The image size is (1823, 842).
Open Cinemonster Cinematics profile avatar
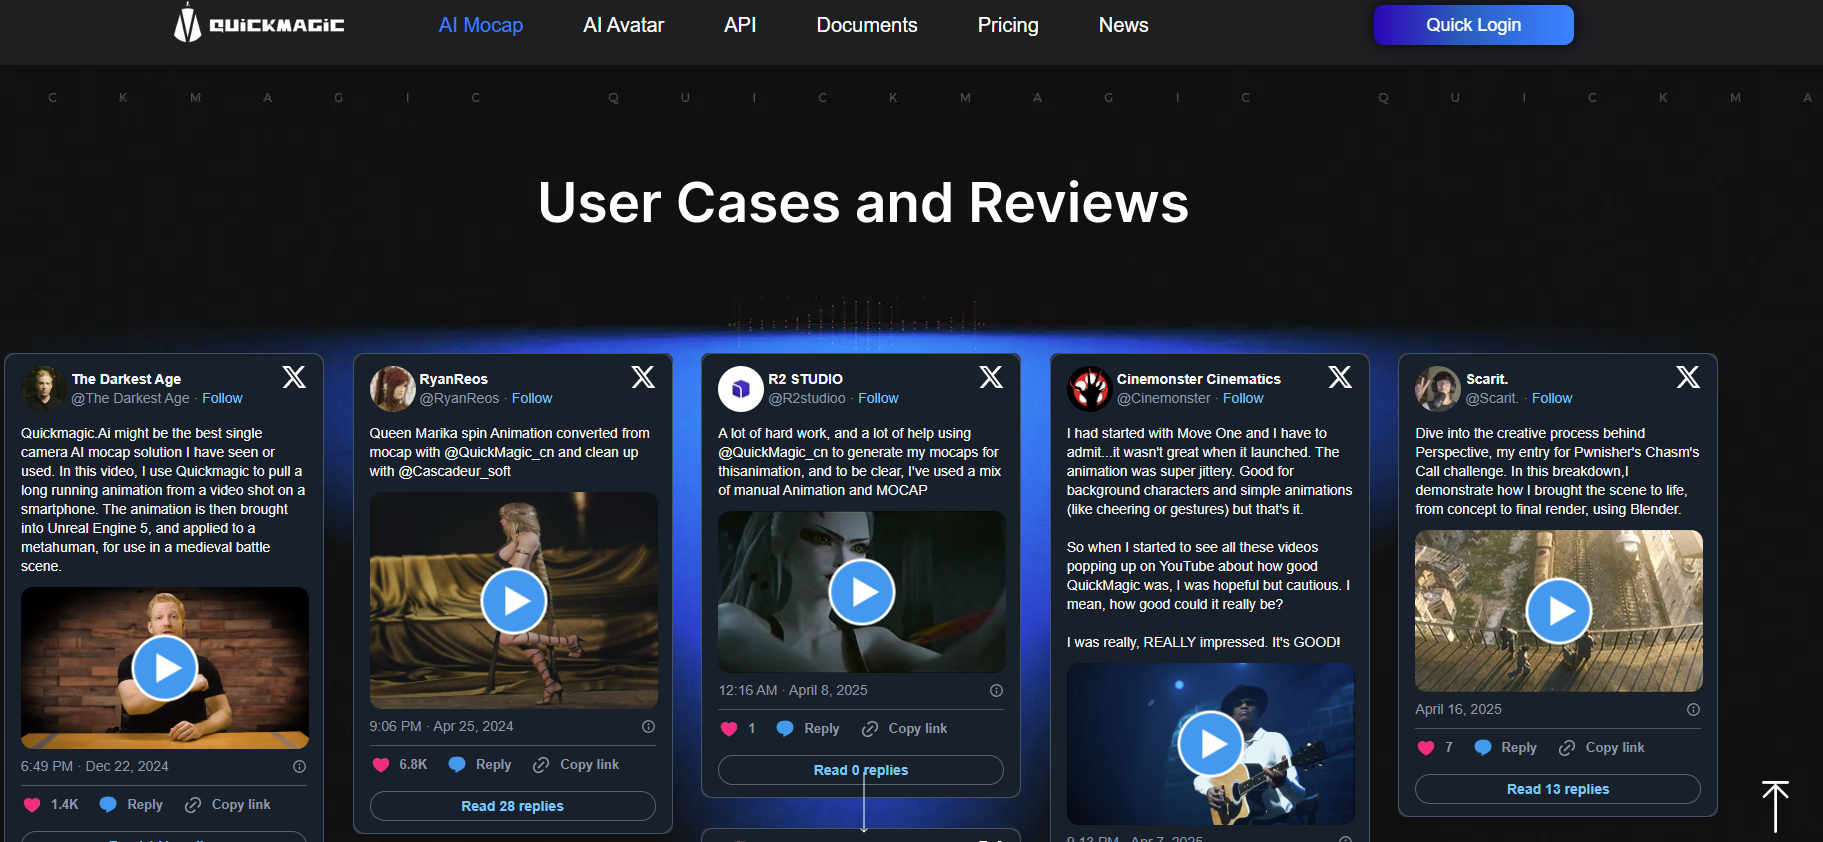[x=1090, y=389]
